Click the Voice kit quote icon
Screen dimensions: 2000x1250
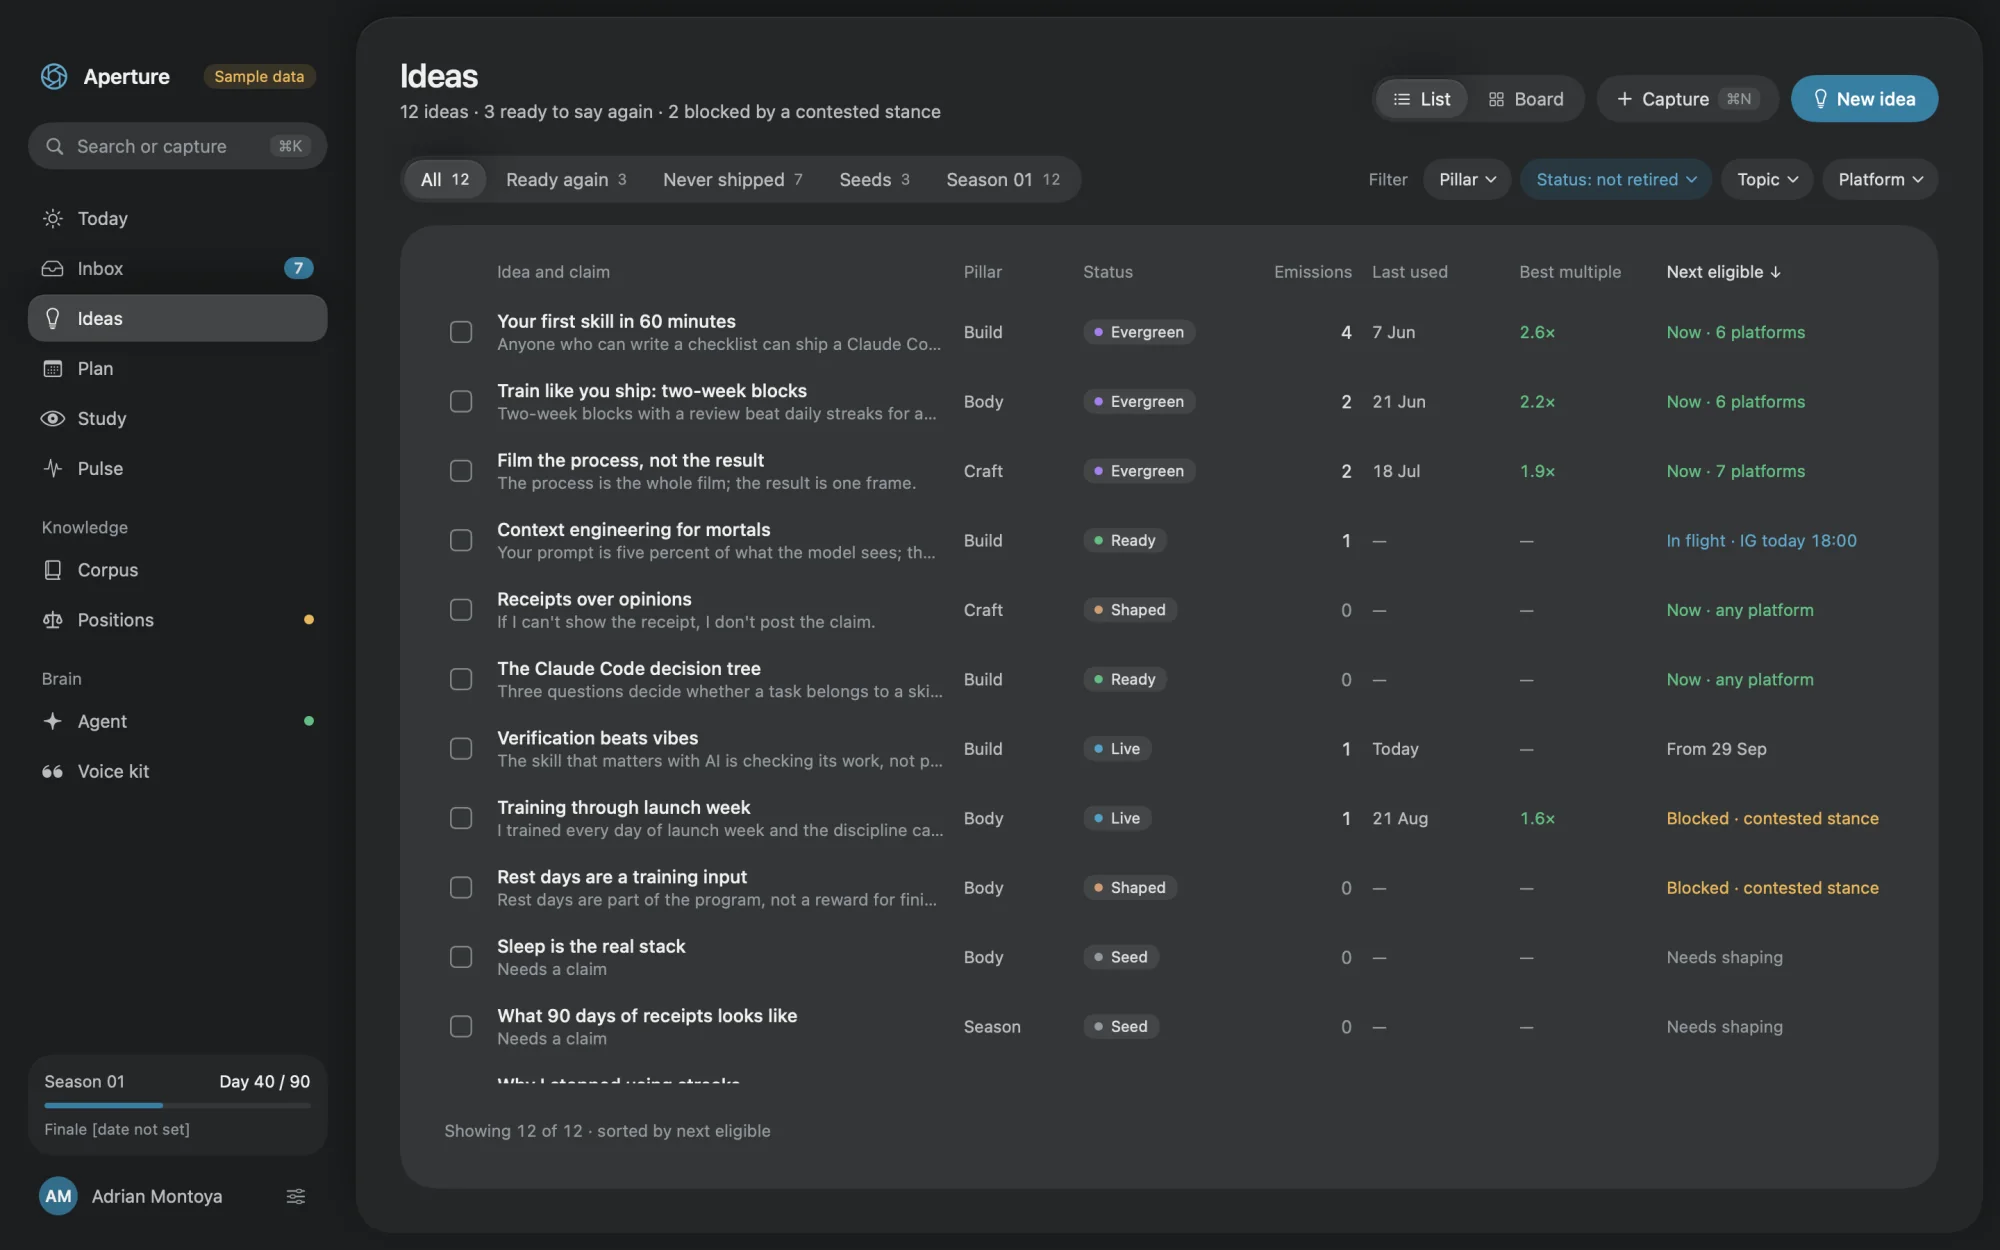[53, 771]
